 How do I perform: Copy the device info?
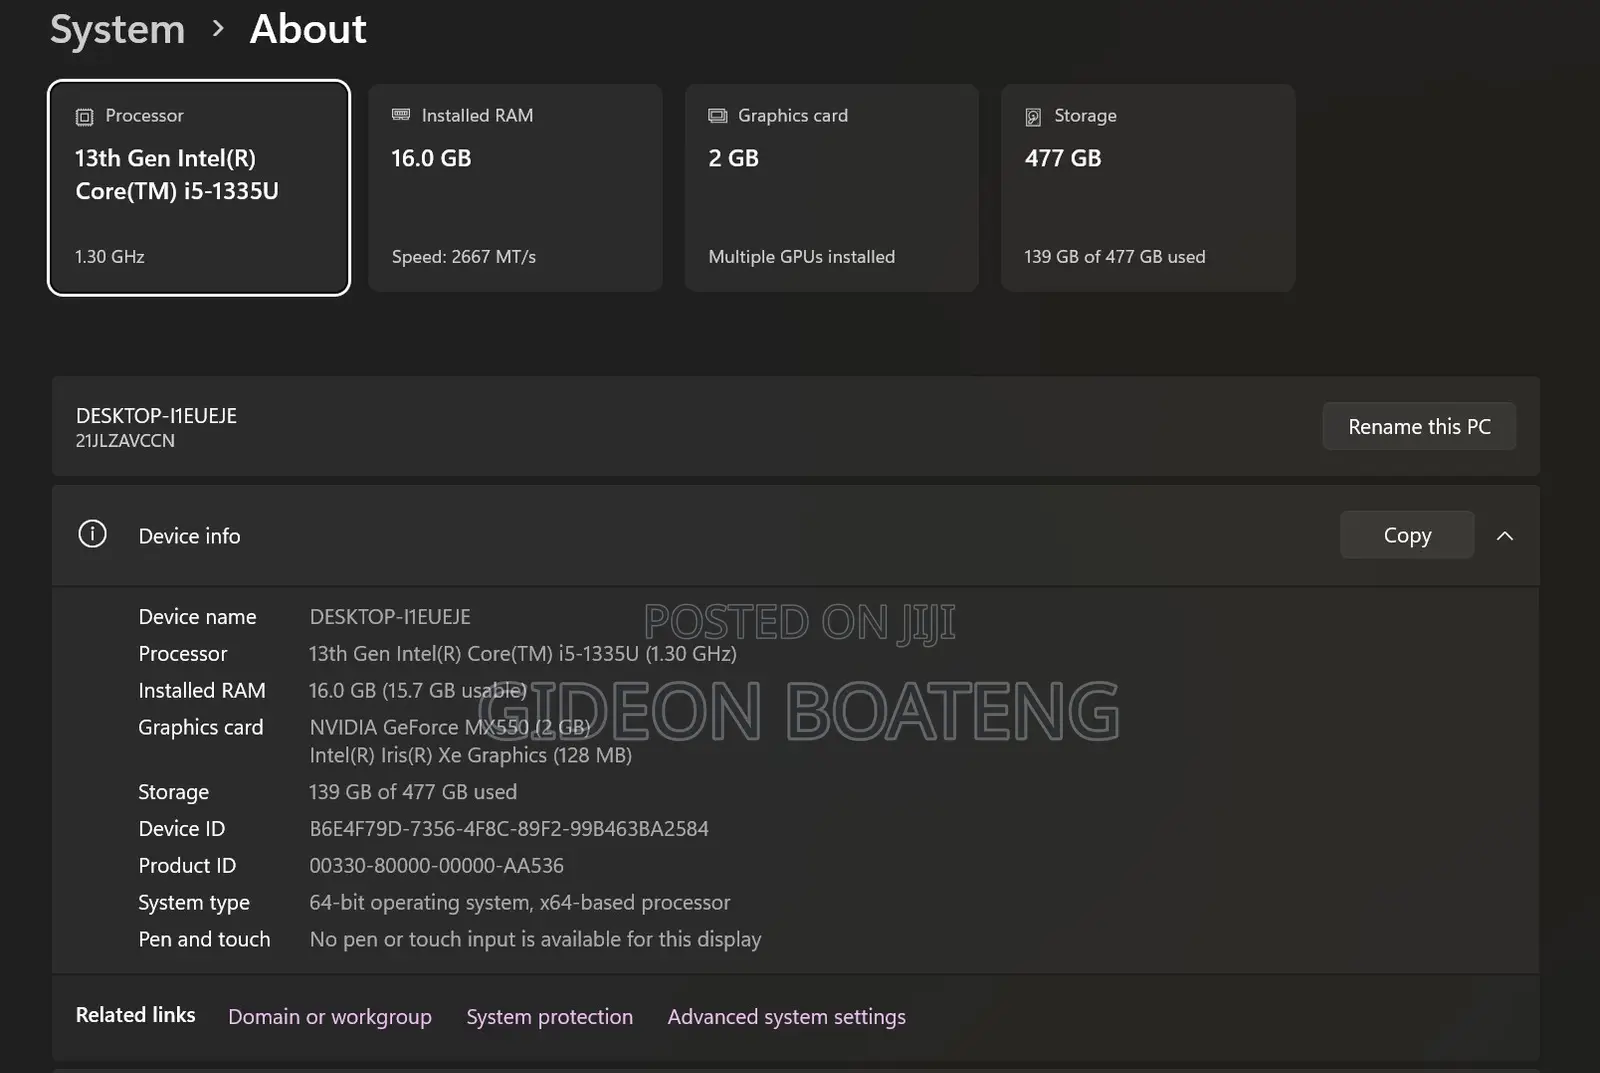(1407, 535)
